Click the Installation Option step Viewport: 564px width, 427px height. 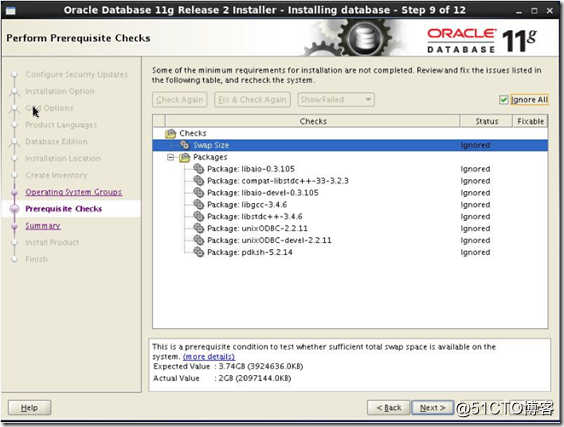[60, 91]
